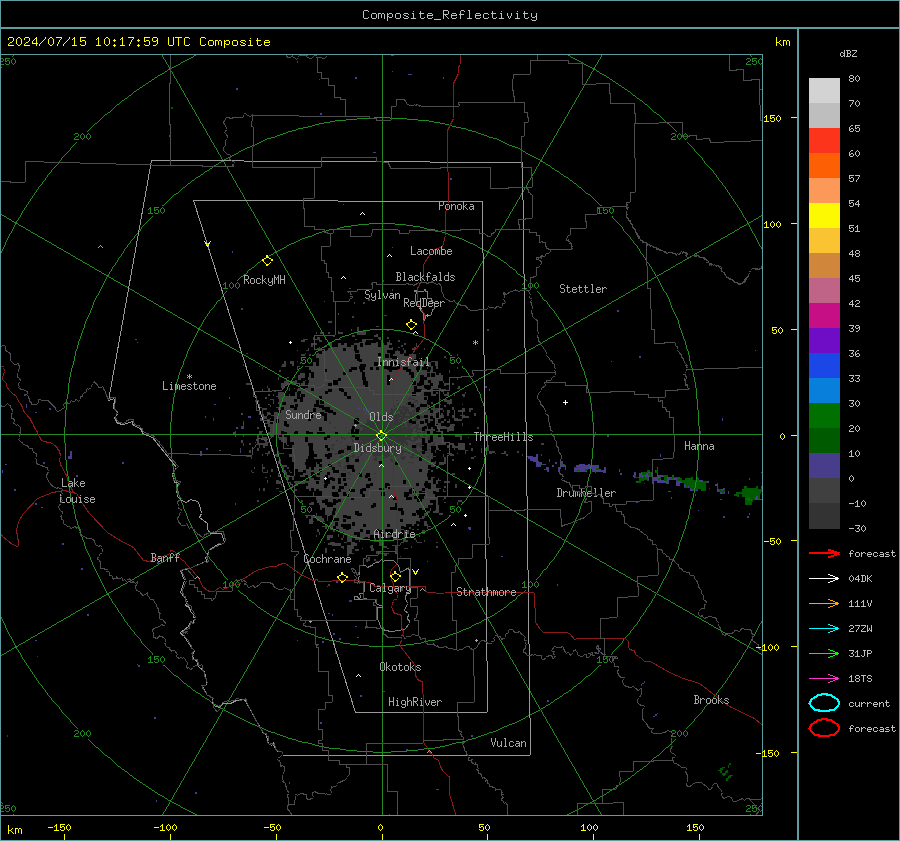900x841 pixels.
Task: Click the Brooks map label
Action: click(x=711, y=700)
